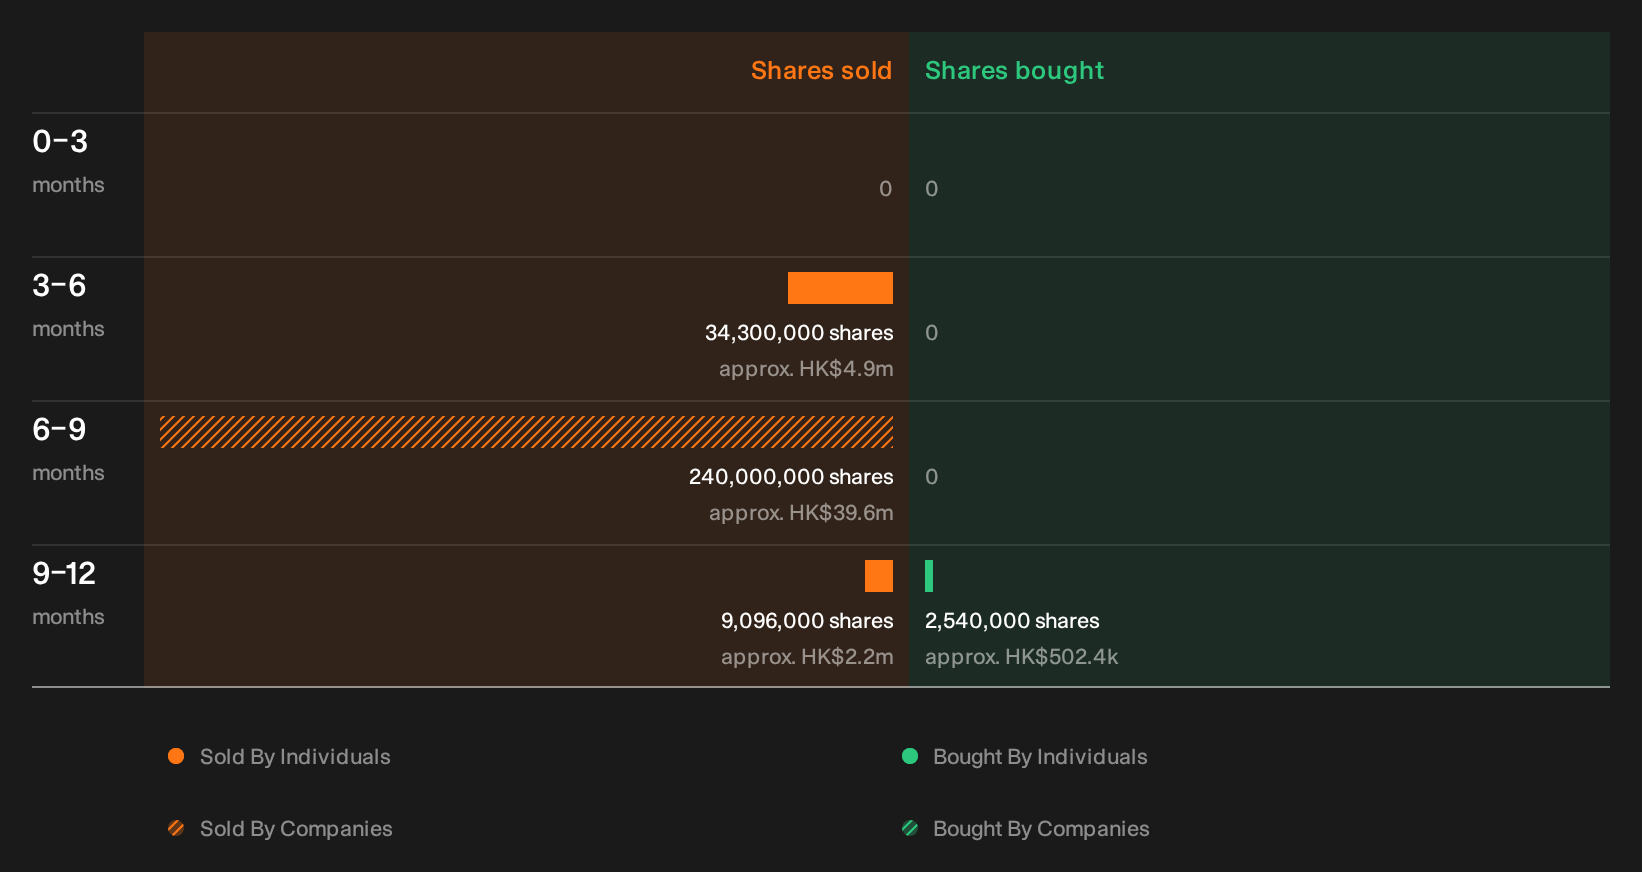Click the striped orange 6-9 months sold bar
1642x872 pixels.
pos(526,432)
